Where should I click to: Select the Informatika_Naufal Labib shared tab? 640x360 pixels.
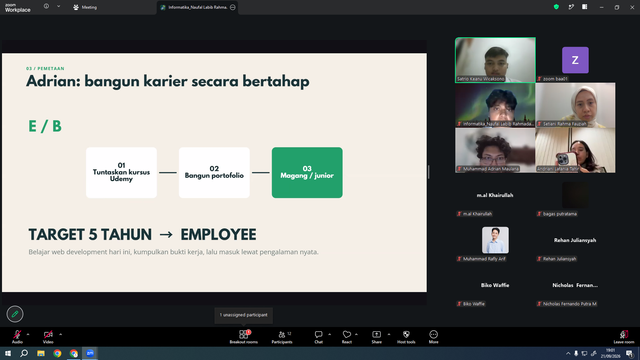198,7
